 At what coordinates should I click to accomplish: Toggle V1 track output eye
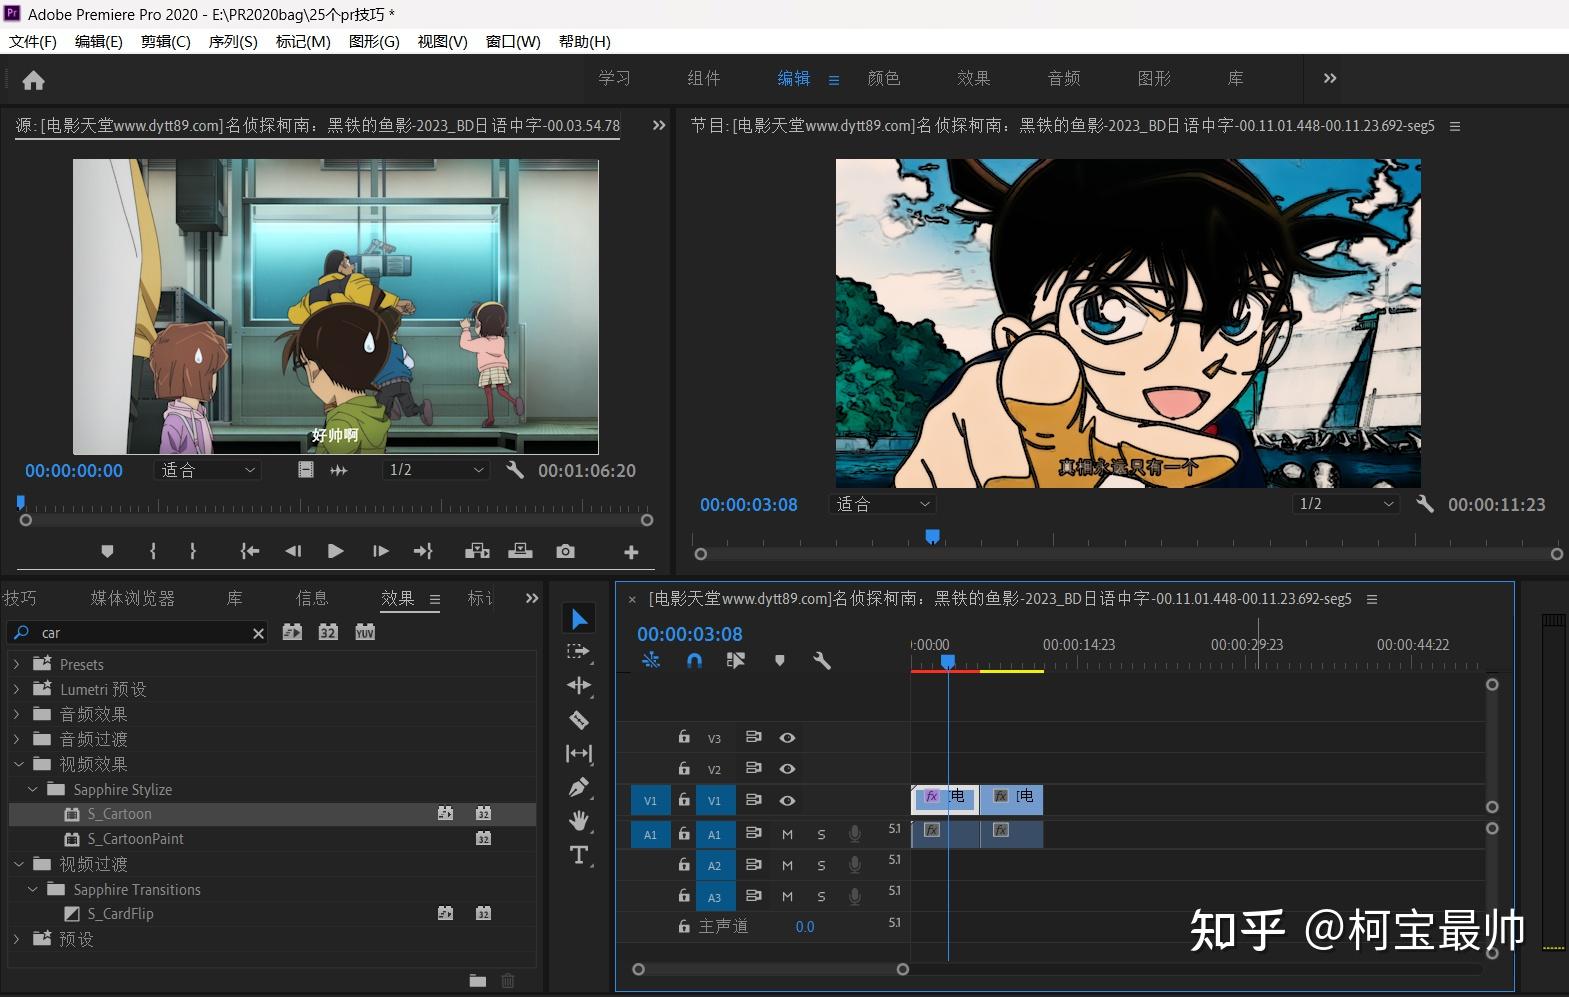[787, 800]
